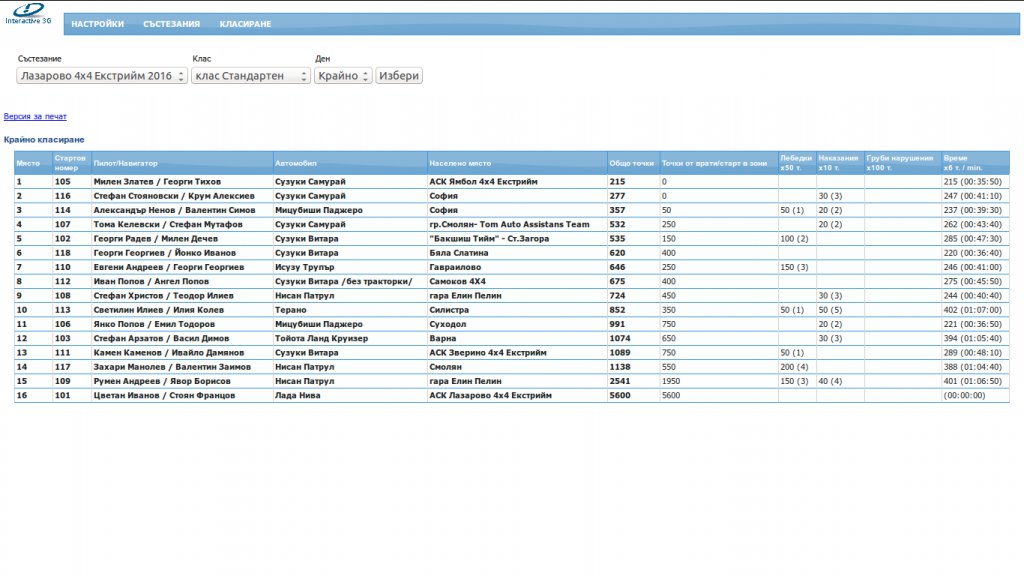
Task: Click the winch value 200 (4)
Action: pos(794,367)
